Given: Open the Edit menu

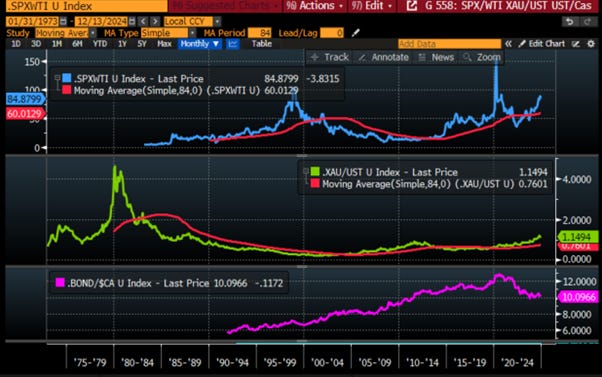Looking at the screenshot, I should coord(372,6).
